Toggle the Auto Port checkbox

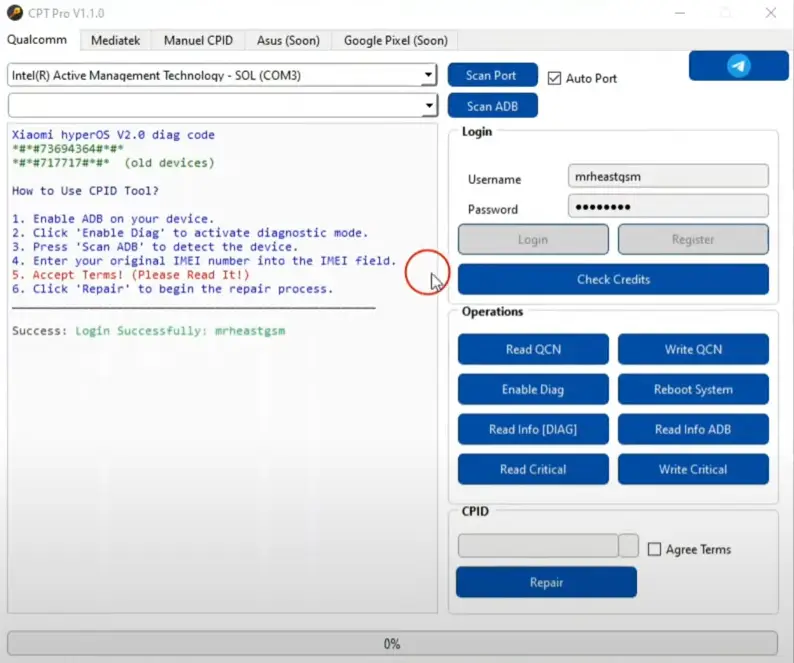554,79
